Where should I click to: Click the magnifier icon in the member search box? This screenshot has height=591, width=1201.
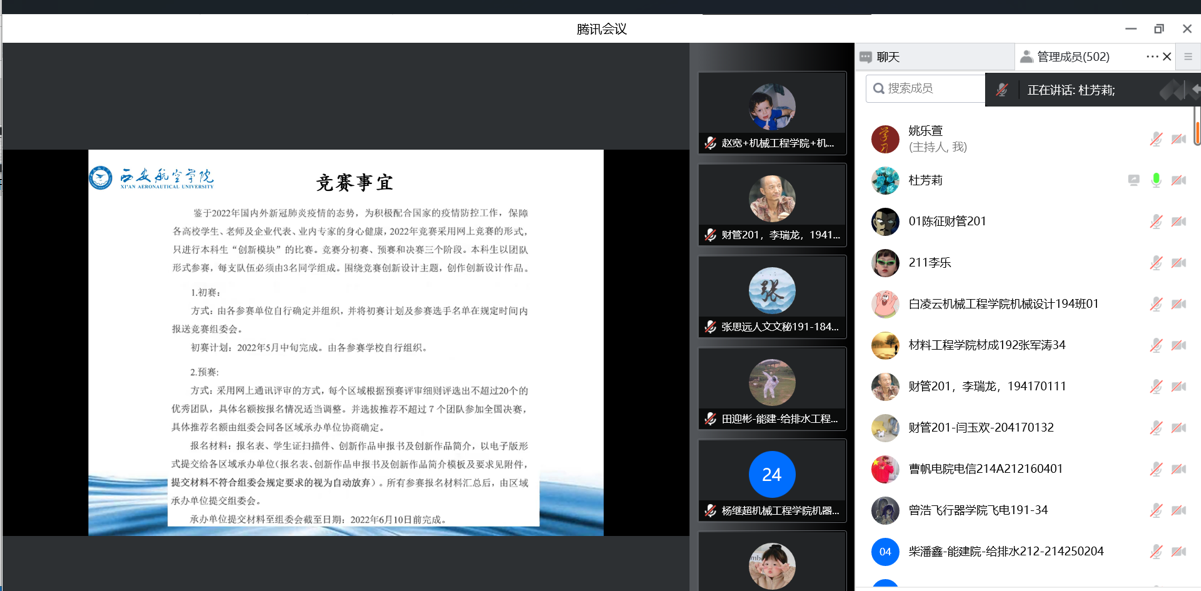pos(879,89)
